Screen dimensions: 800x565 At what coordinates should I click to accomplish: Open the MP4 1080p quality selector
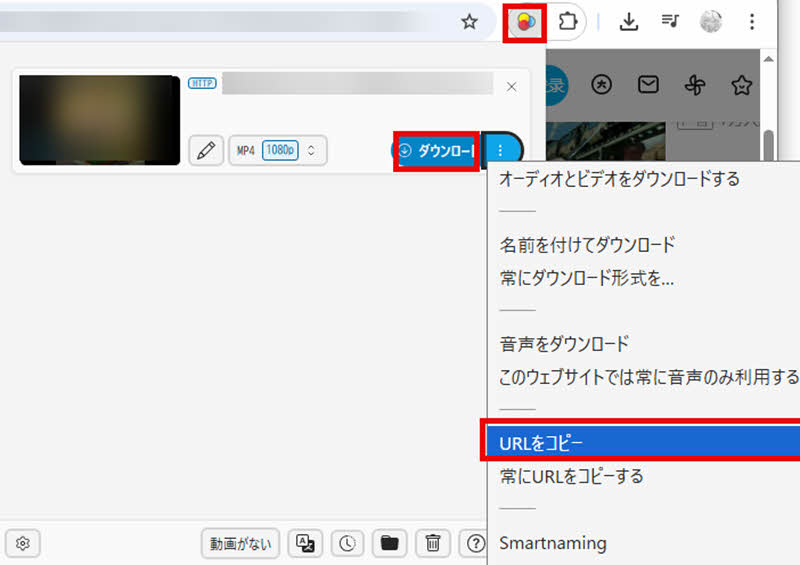tap(278, 151)
